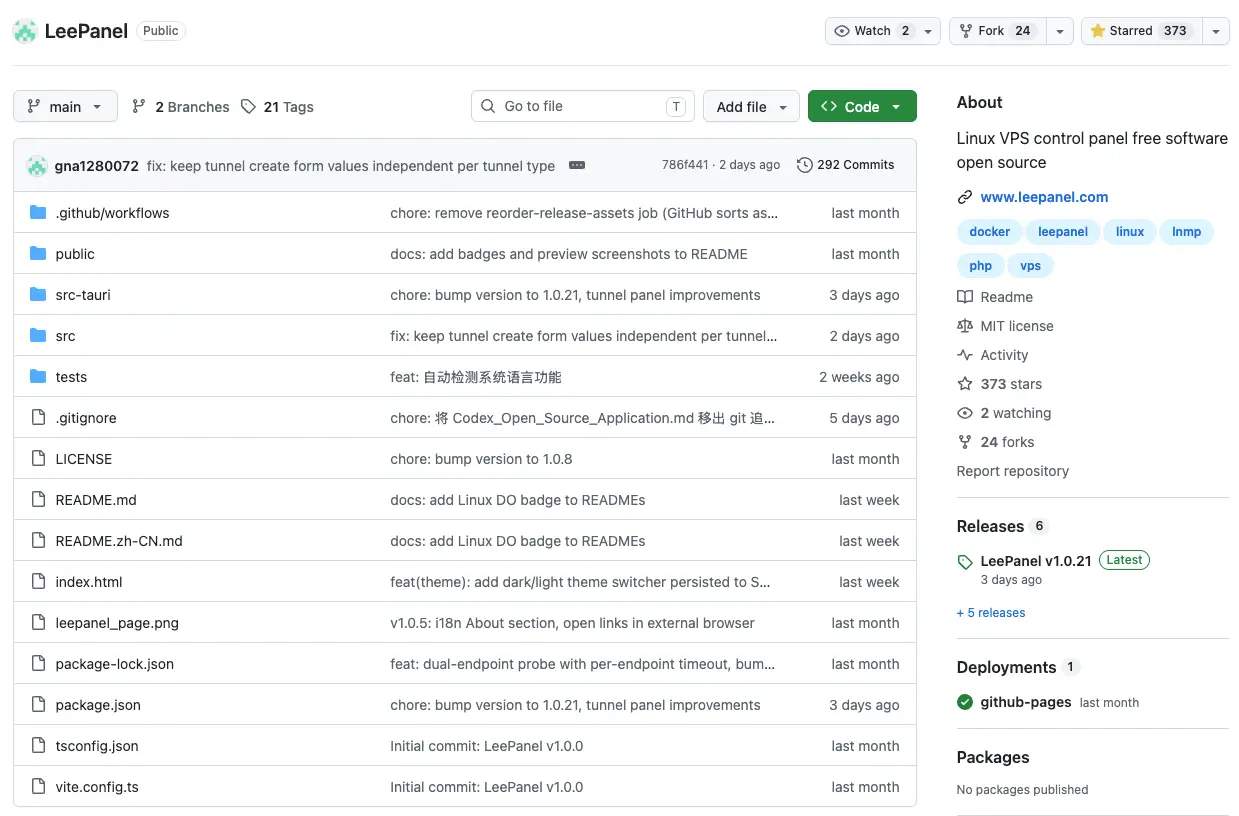Screen dimensions: 1239x816
Task: Open the LeePanel v1.0.21 release
Action: (x=1036, y=561)
